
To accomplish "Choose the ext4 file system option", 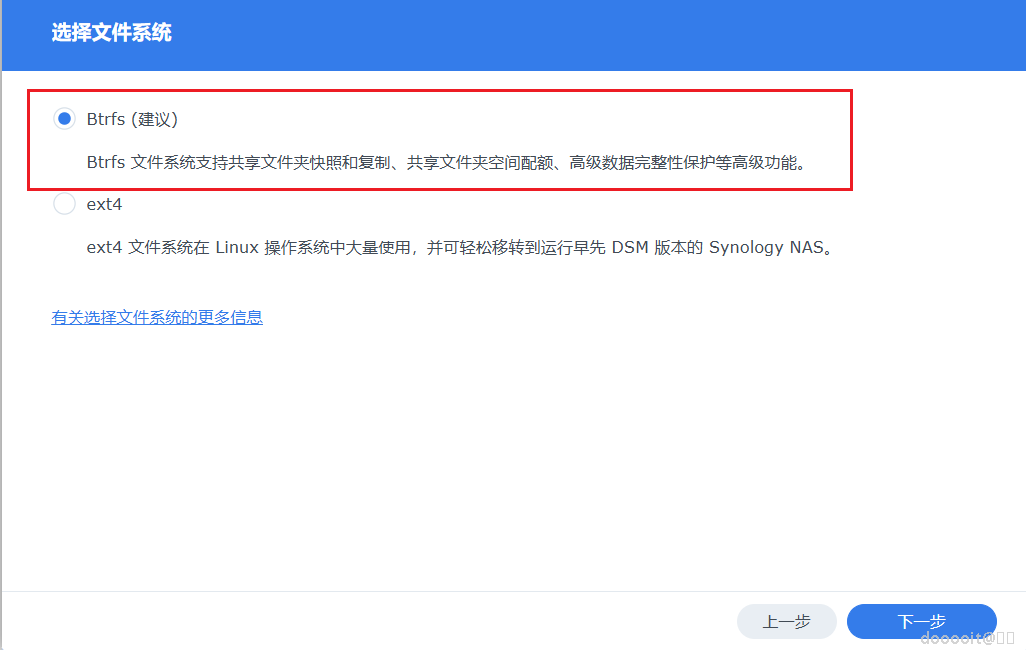I will (x=64, y=203).
